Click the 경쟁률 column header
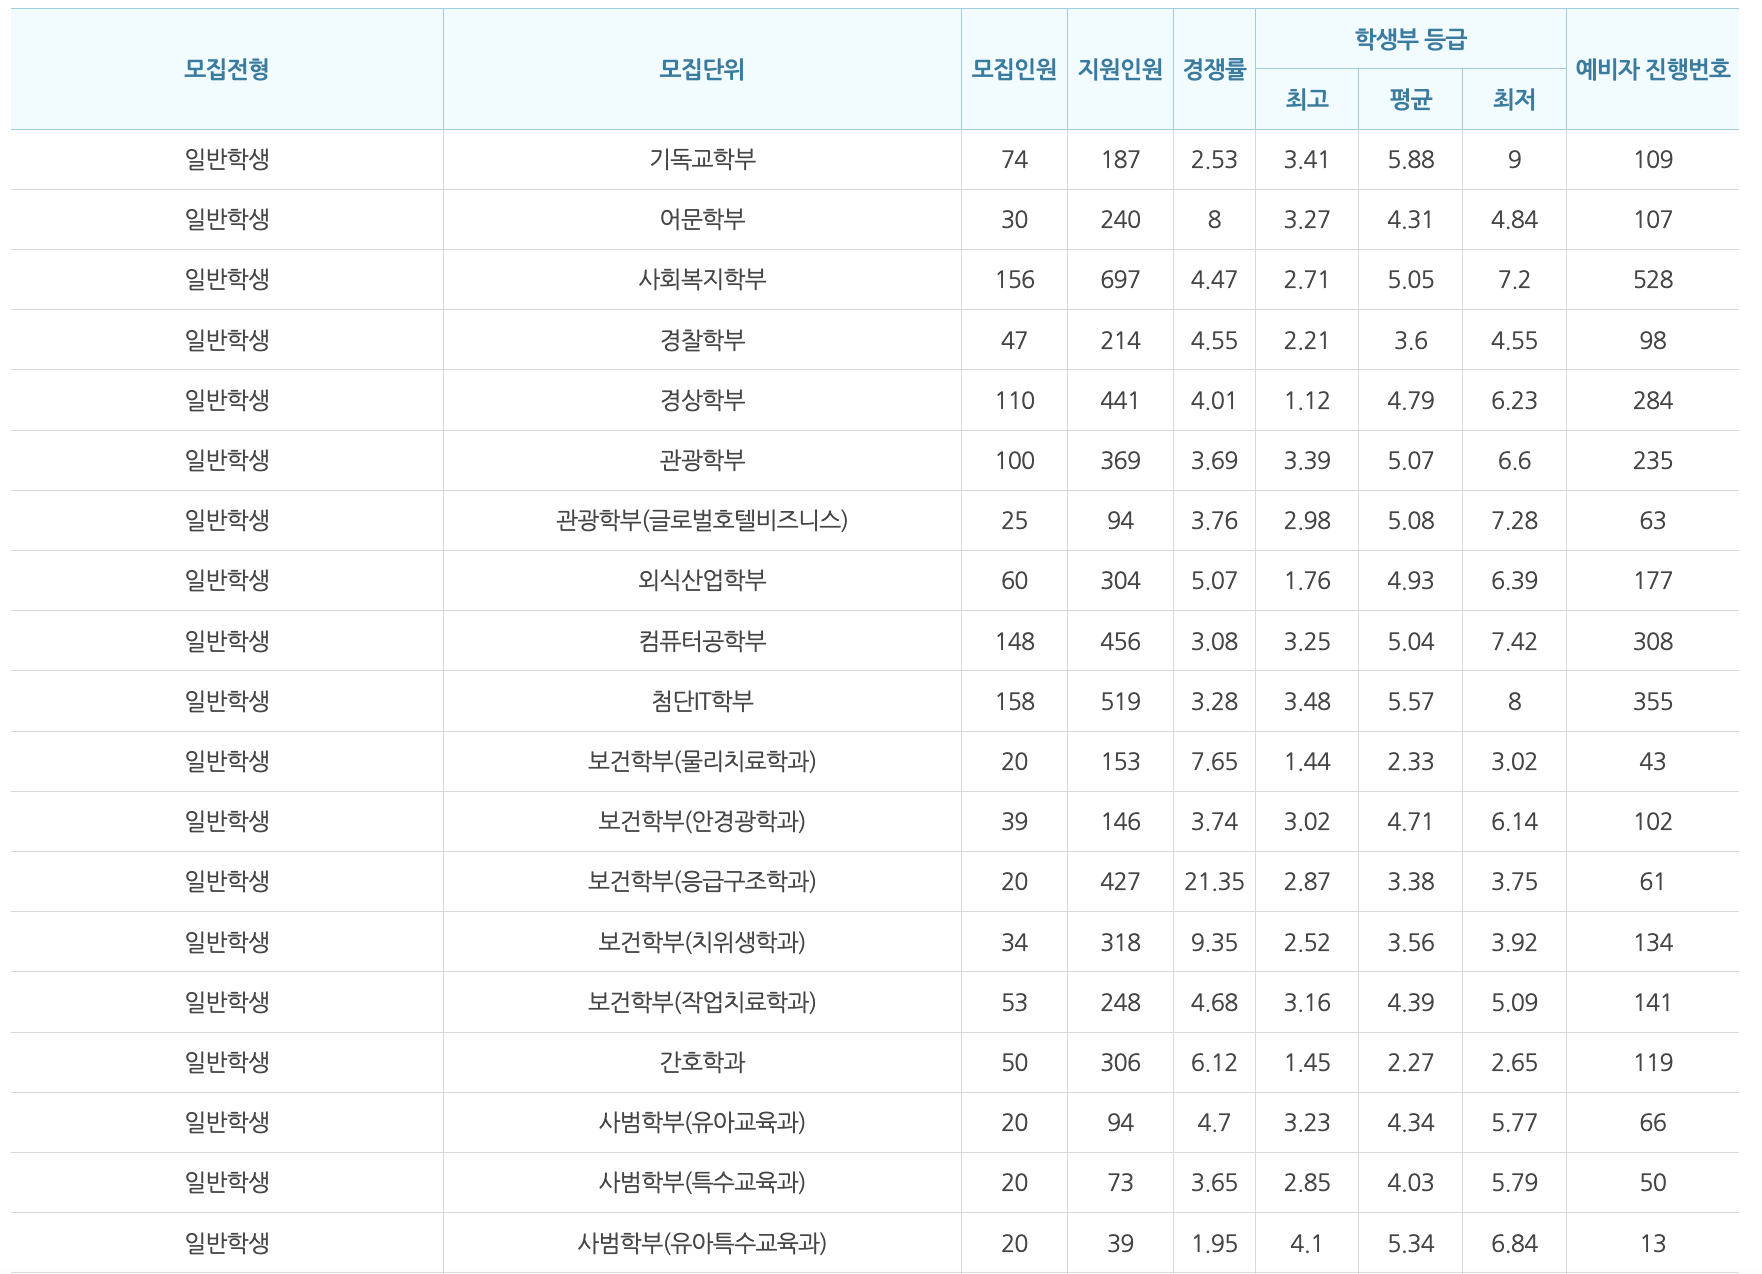1762x1274 pixels. 1215,68
